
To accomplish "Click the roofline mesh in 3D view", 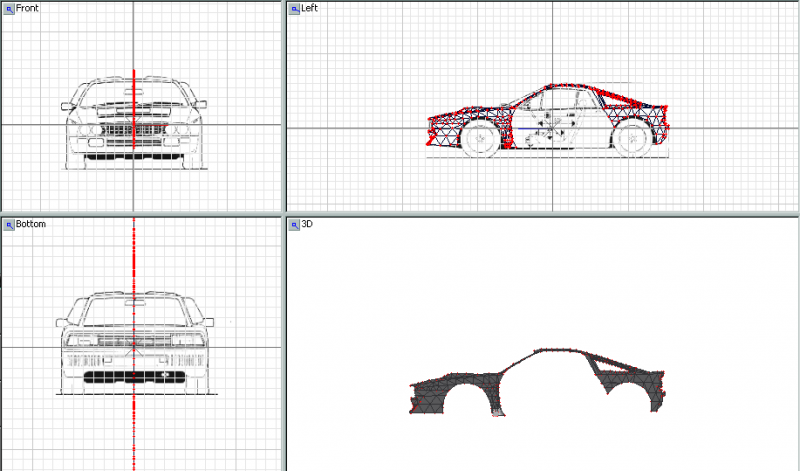I will click(x=560, y=352).
